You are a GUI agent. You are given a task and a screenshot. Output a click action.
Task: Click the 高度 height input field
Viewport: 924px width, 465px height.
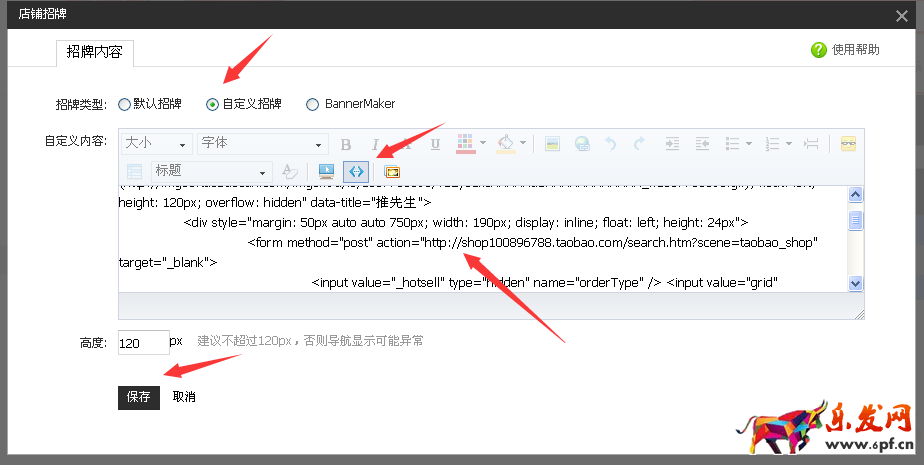[x=143, y=342]
